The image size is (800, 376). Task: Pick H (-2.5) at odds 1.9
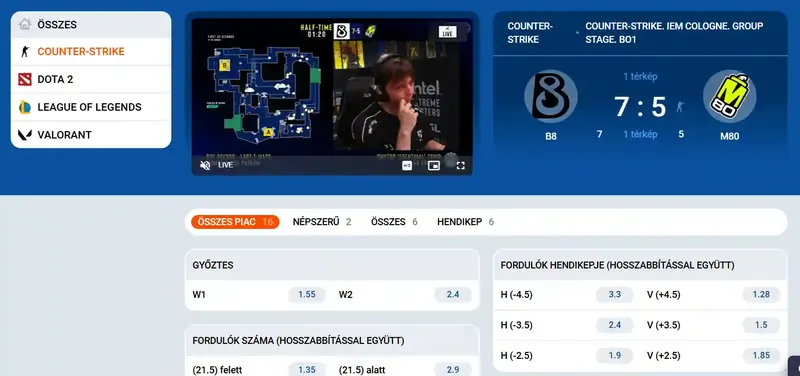[x=615, y=356]
